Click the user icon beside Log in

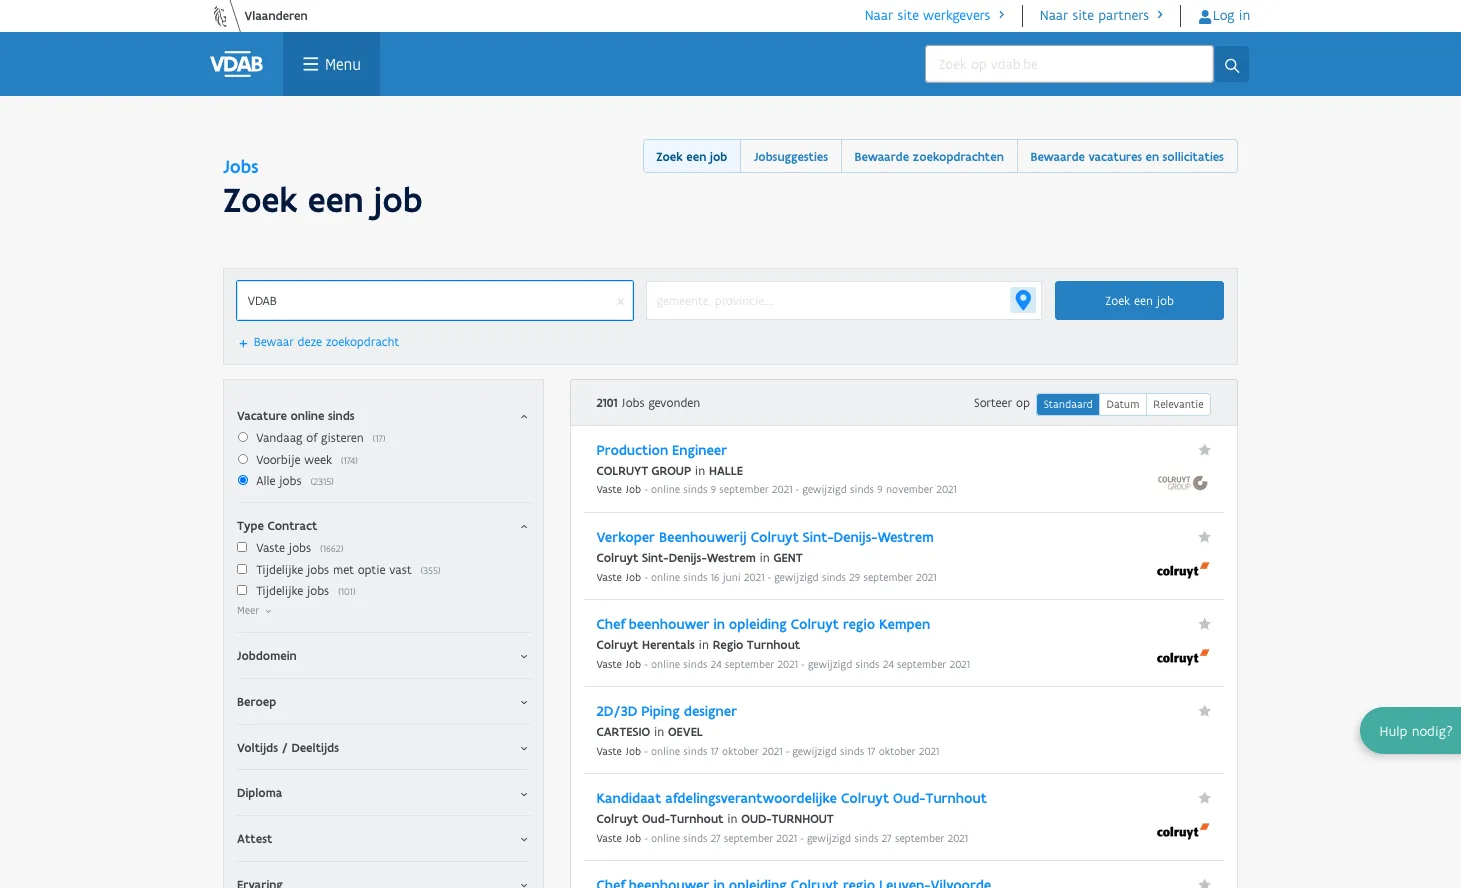pos(1204,16)
